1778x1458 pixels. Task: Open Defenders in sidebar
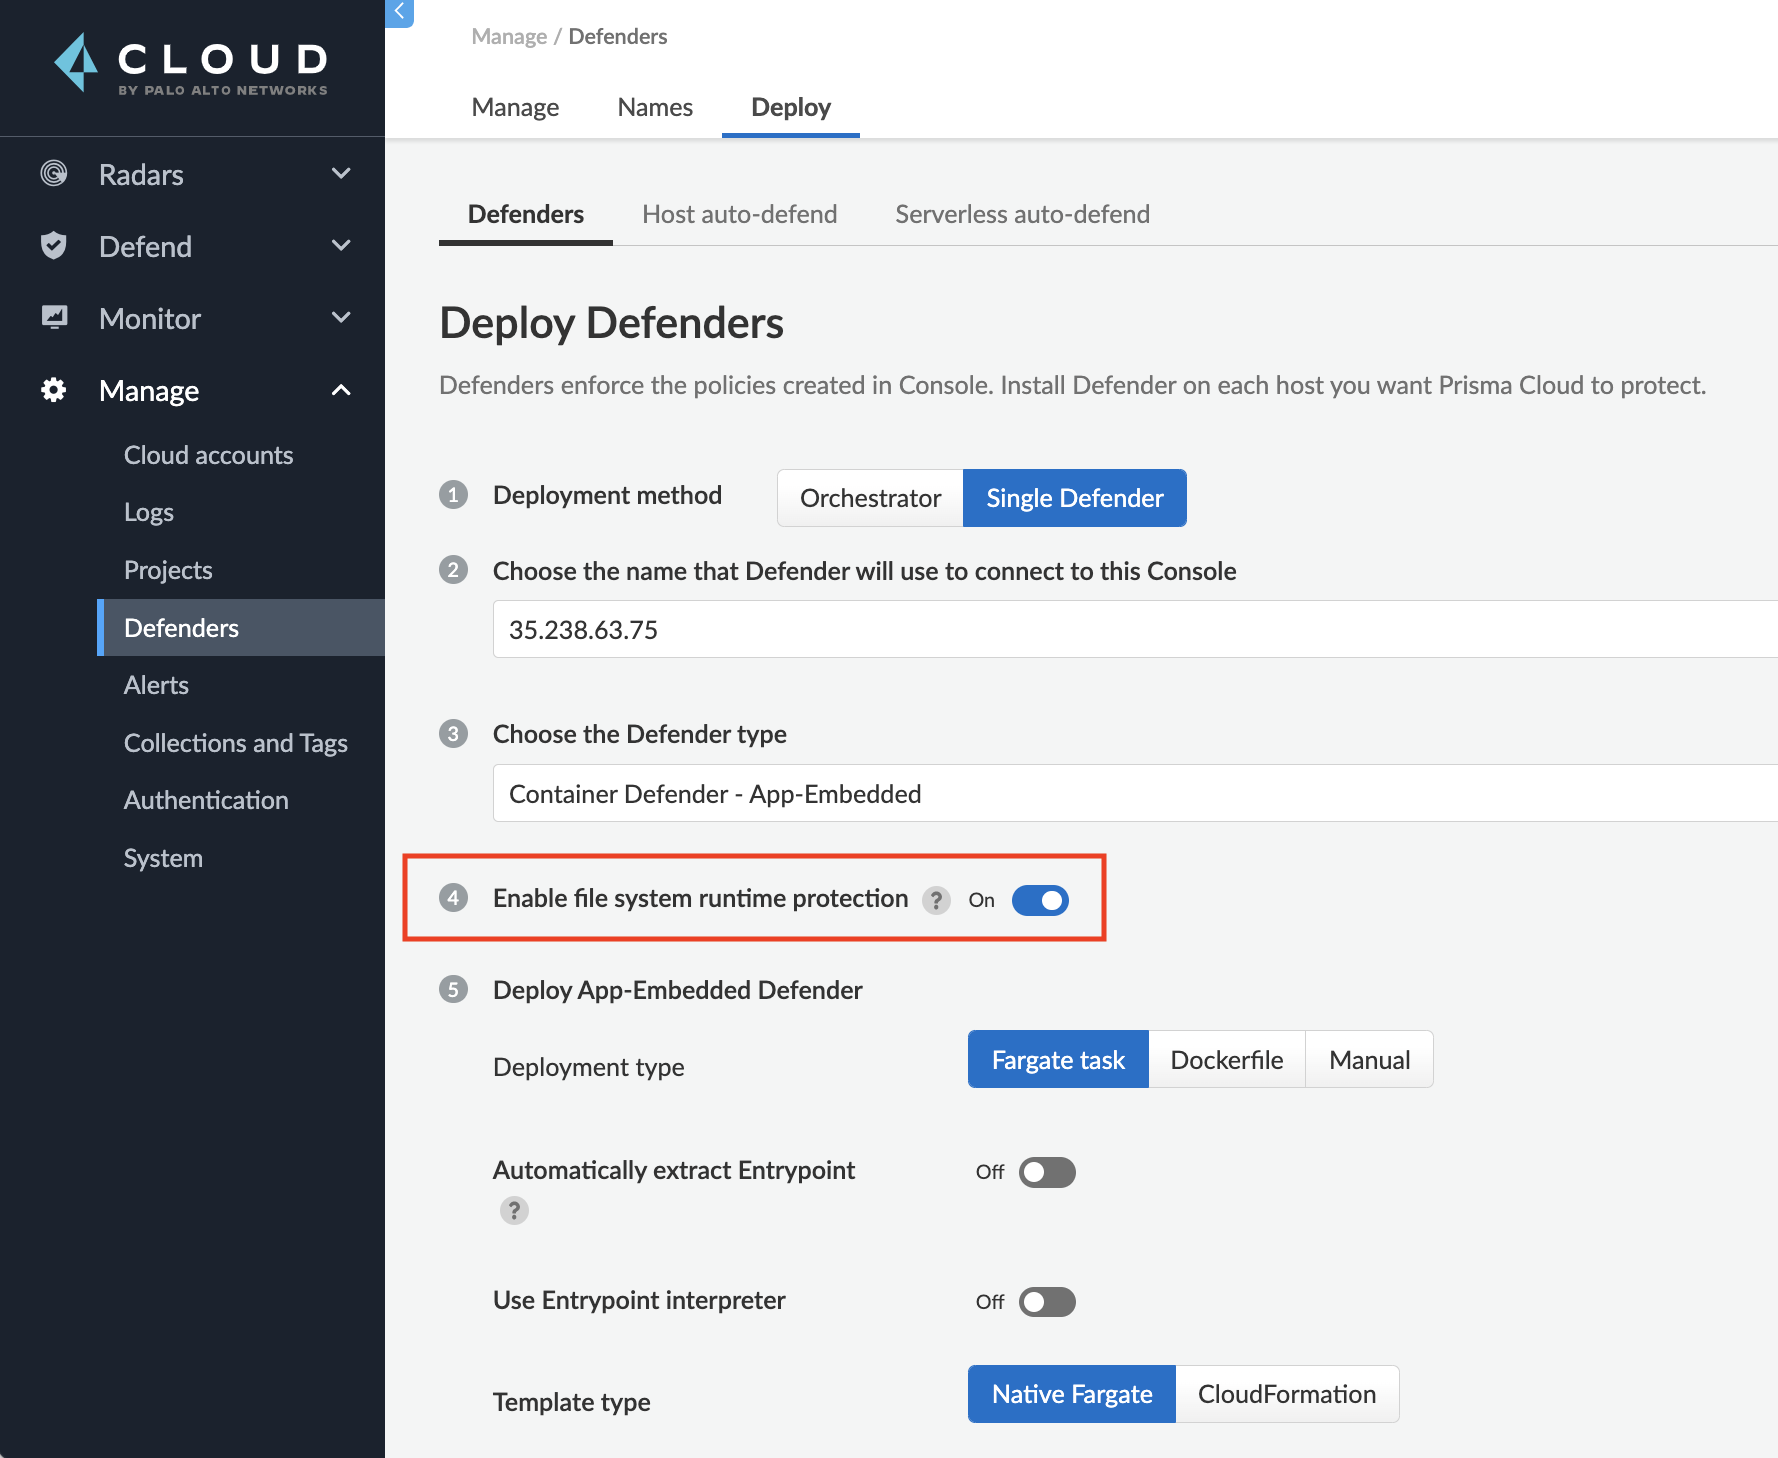coord(241,628)
